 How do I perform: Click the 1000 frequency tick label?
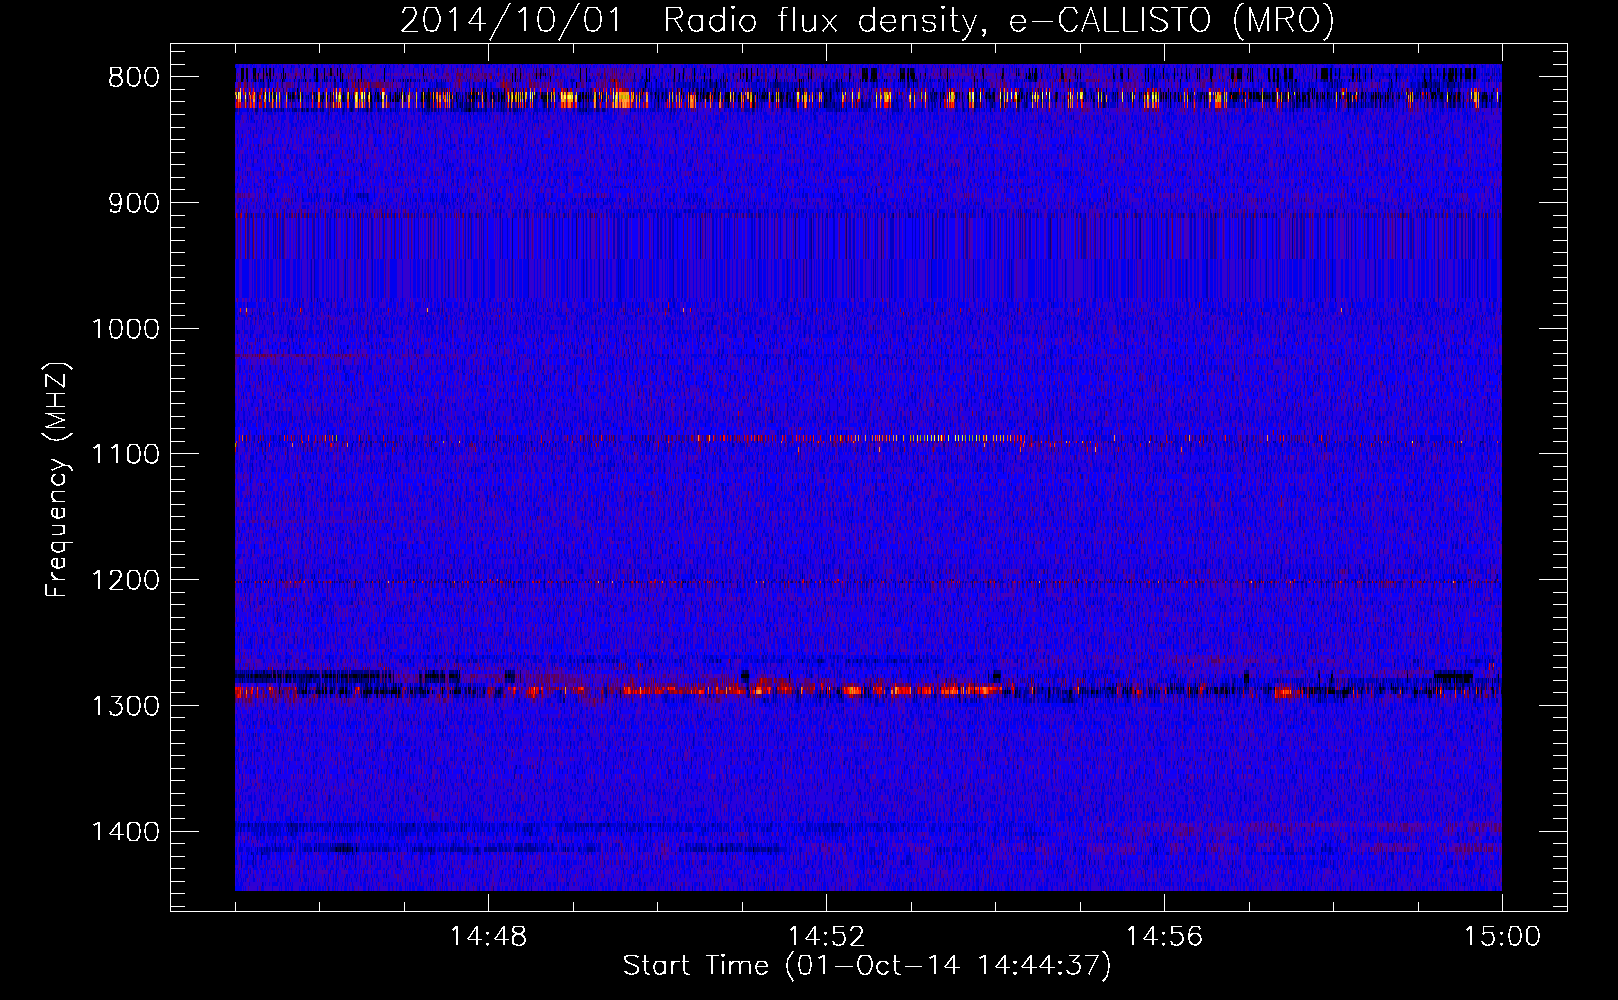click(126, 329)
